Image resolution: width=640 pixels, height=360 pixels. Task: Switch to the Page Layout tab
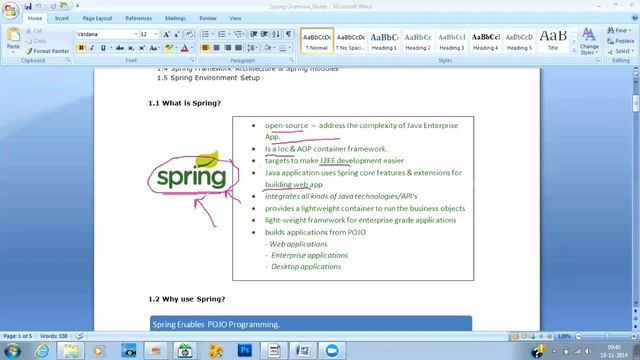97,18
